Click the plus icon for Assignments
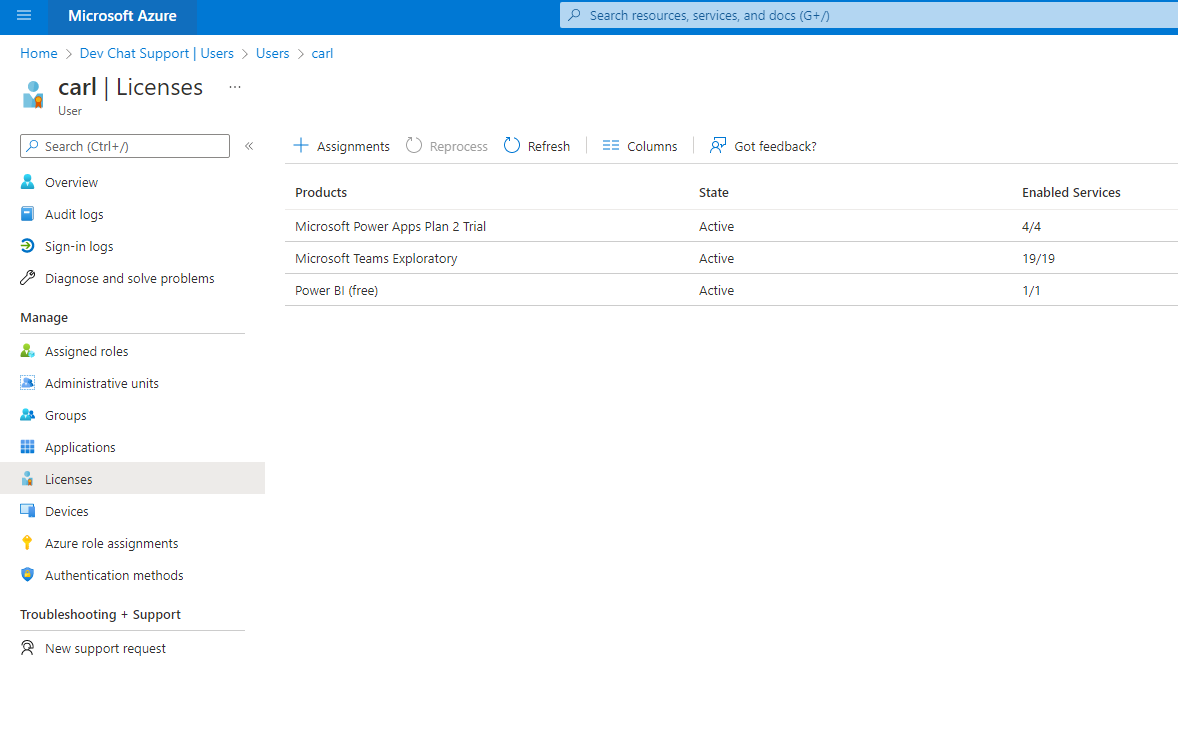This screenshot has width=1178, height=735. pos(301,145)
